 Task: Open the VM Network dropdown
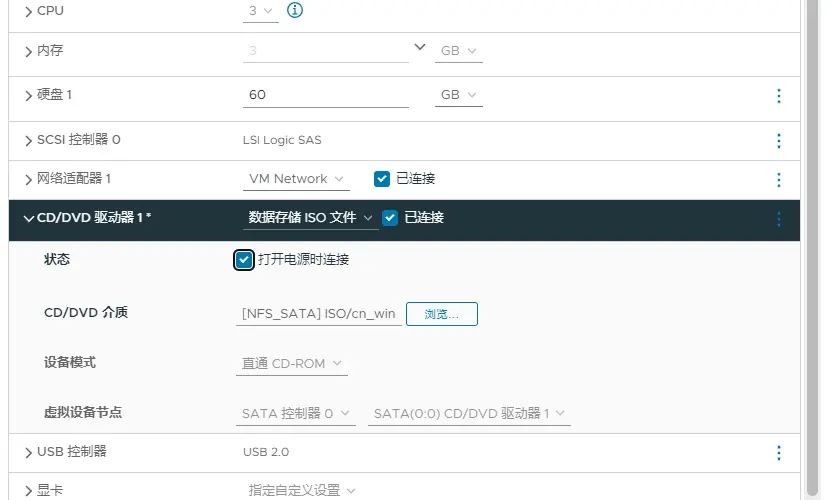(x=297, y=179)
